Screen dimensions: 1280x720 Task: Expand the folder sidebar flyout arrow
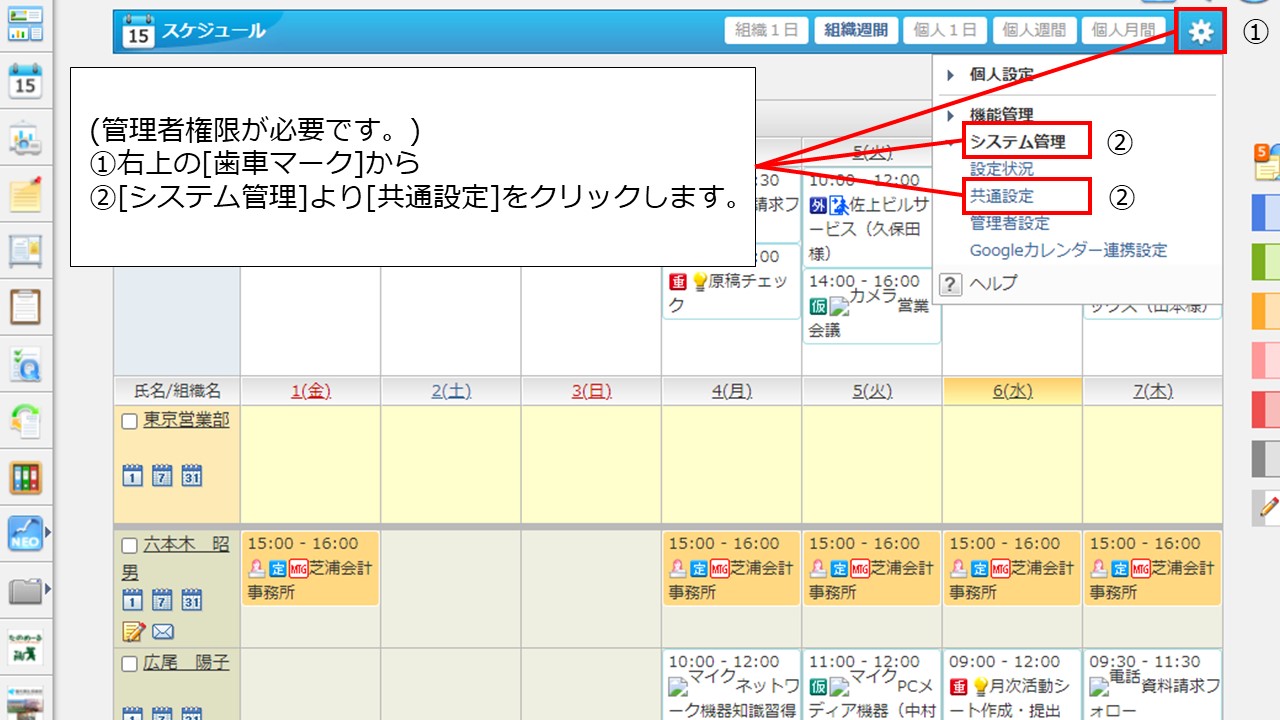tap(47, 590)
